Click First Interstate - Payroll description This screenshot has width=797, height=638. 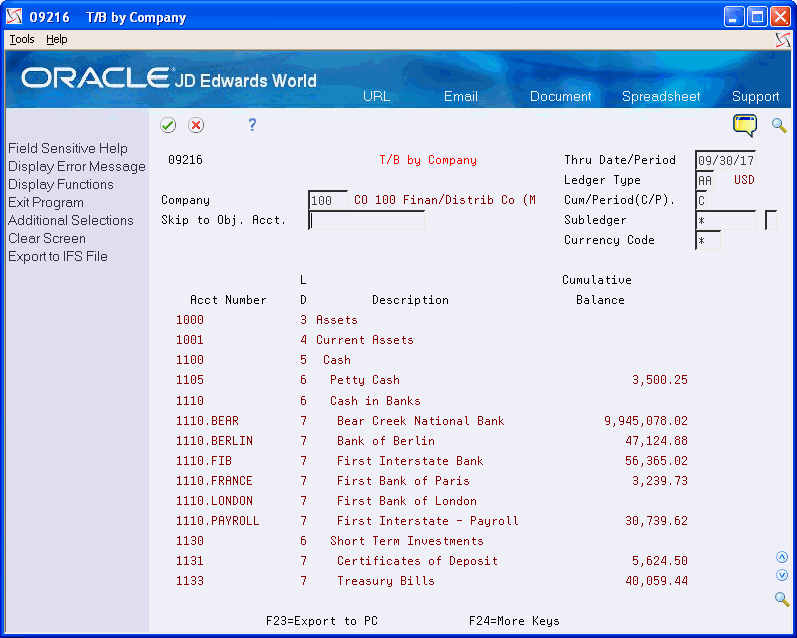pos(427,521)
